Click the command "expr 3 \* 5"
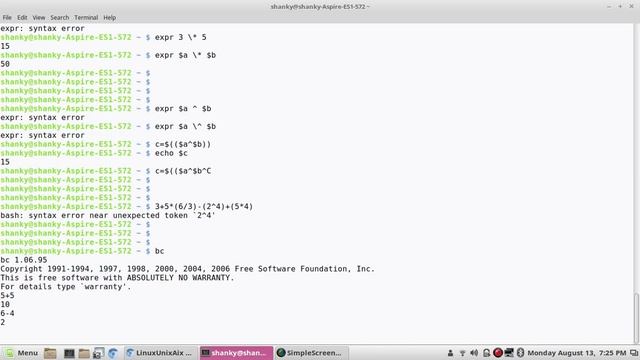640x360 pixels. coord(180,37)
